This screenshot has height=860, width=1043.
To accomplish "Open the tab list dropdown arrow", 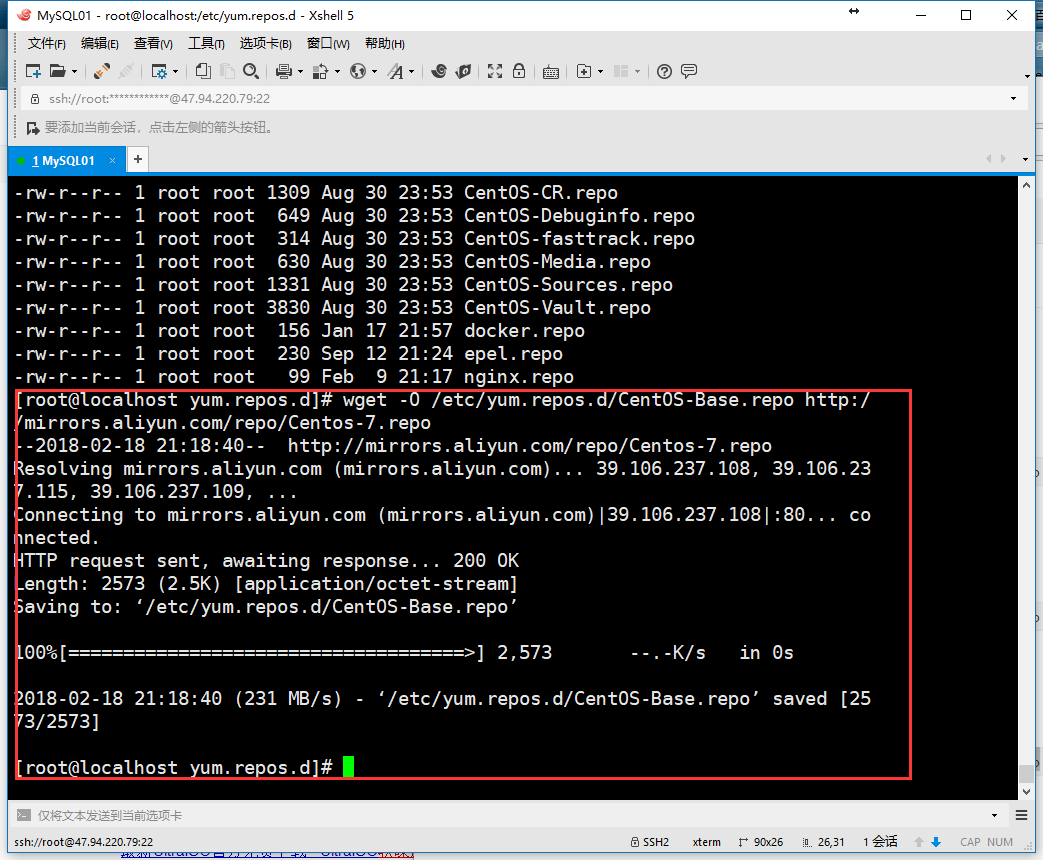I will tap(1025, 160).
